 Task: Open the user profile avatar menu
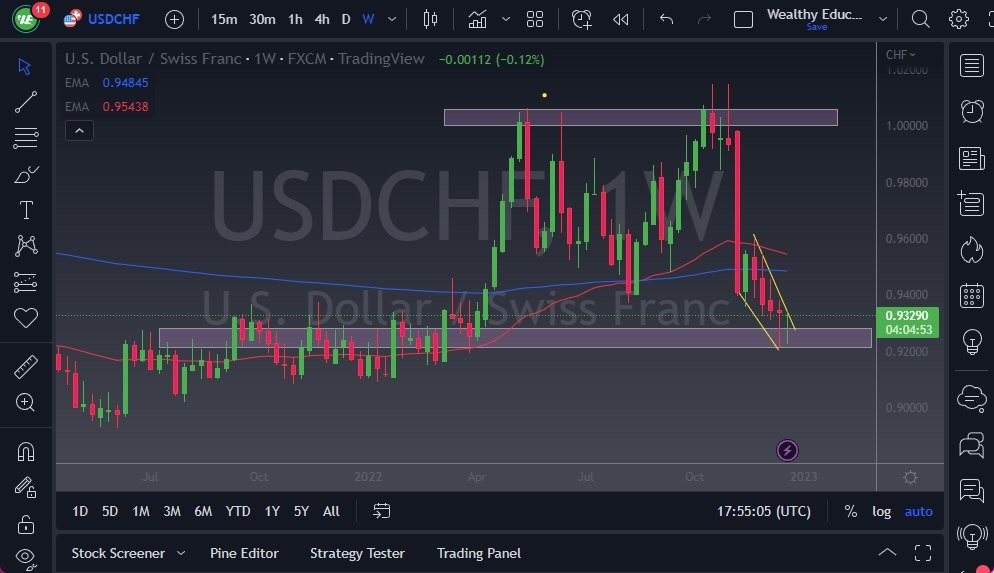(26, 19)
